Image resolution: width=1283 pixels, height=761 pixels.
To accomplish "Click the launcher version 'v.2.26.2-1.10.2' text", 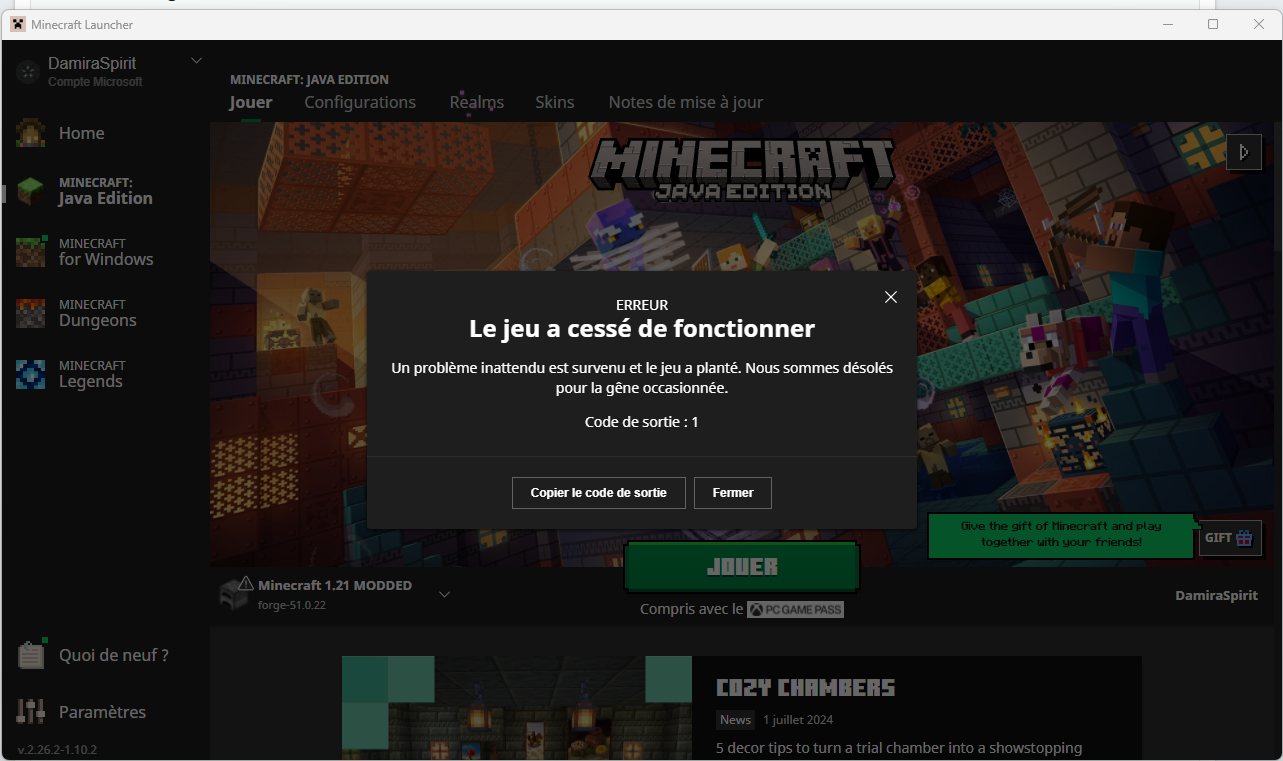I will pos(57,749).
